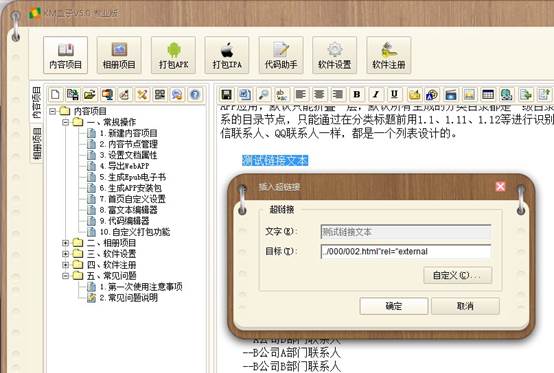Select 2. 常见问题说明 tree item
Screen dimensions: 554x373
click(128, 298)
